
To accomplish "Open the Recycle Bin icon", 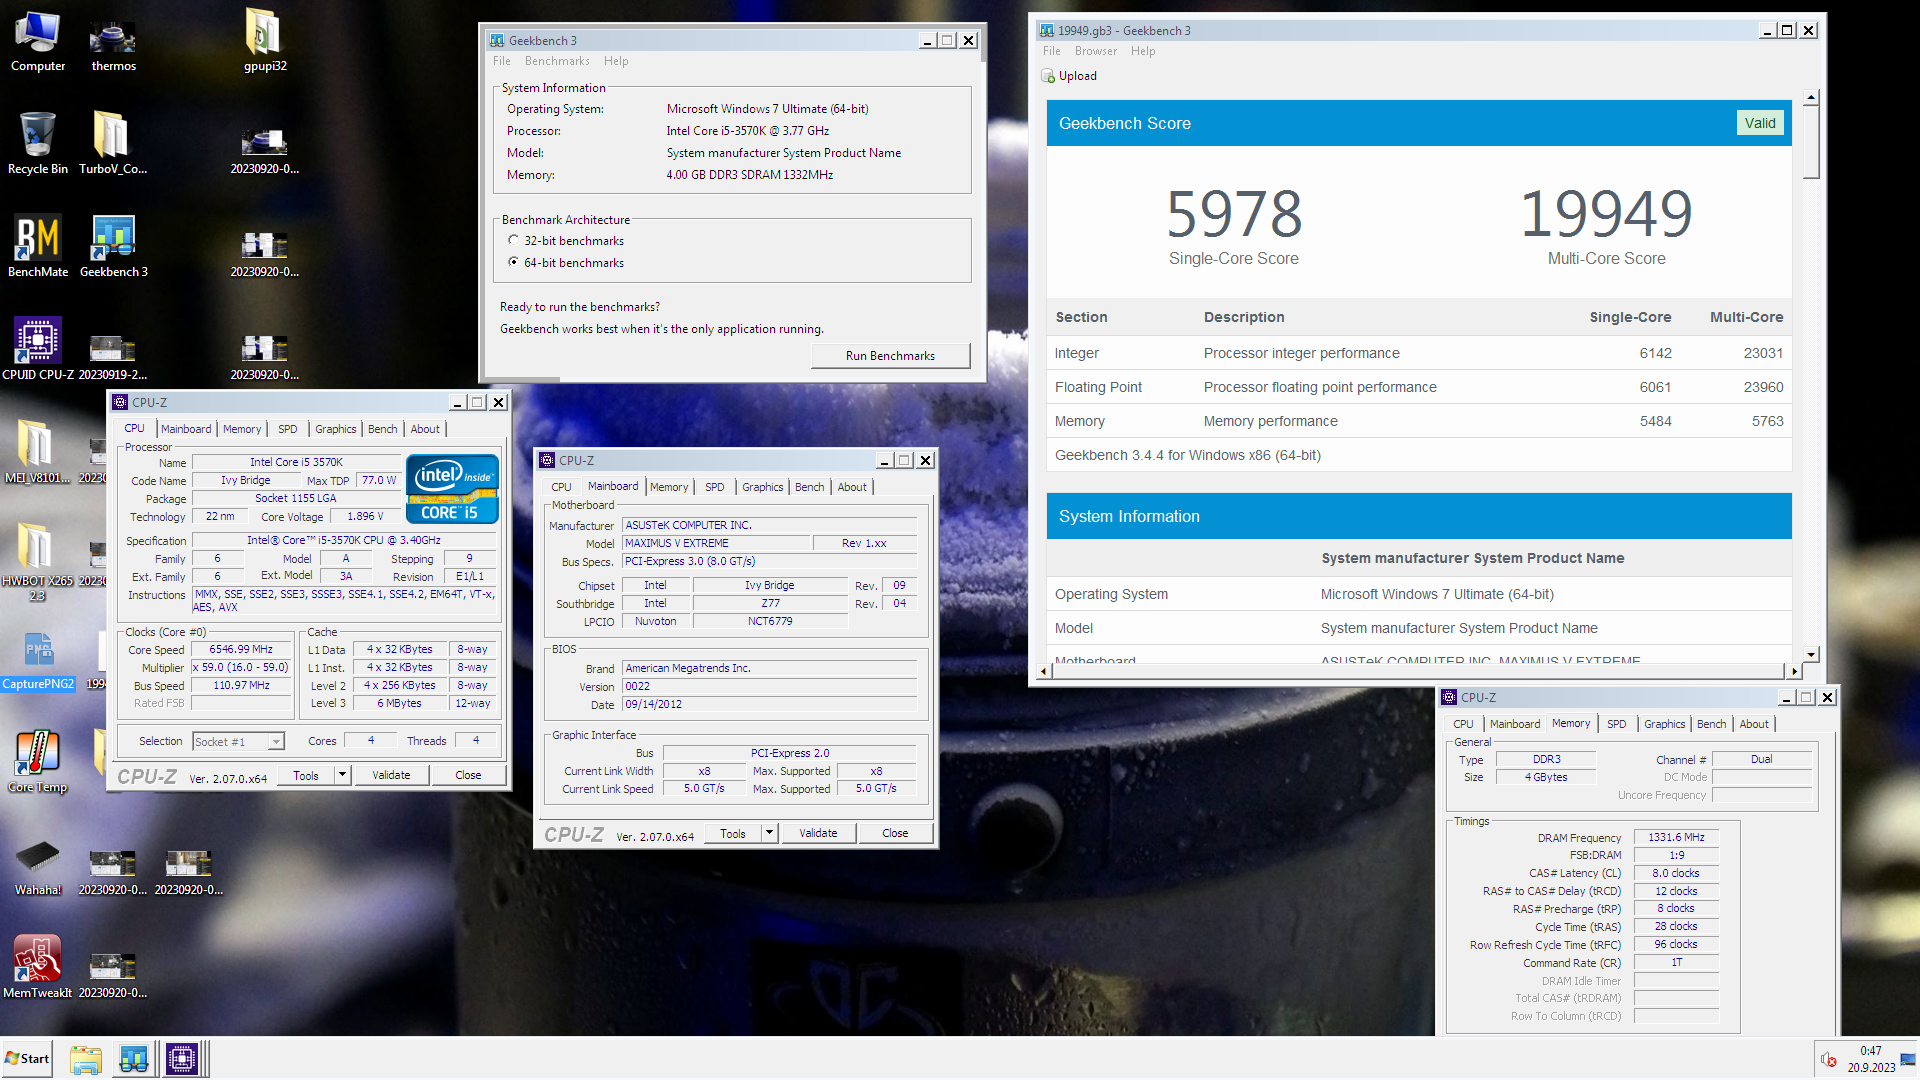I will coord(37,144).
